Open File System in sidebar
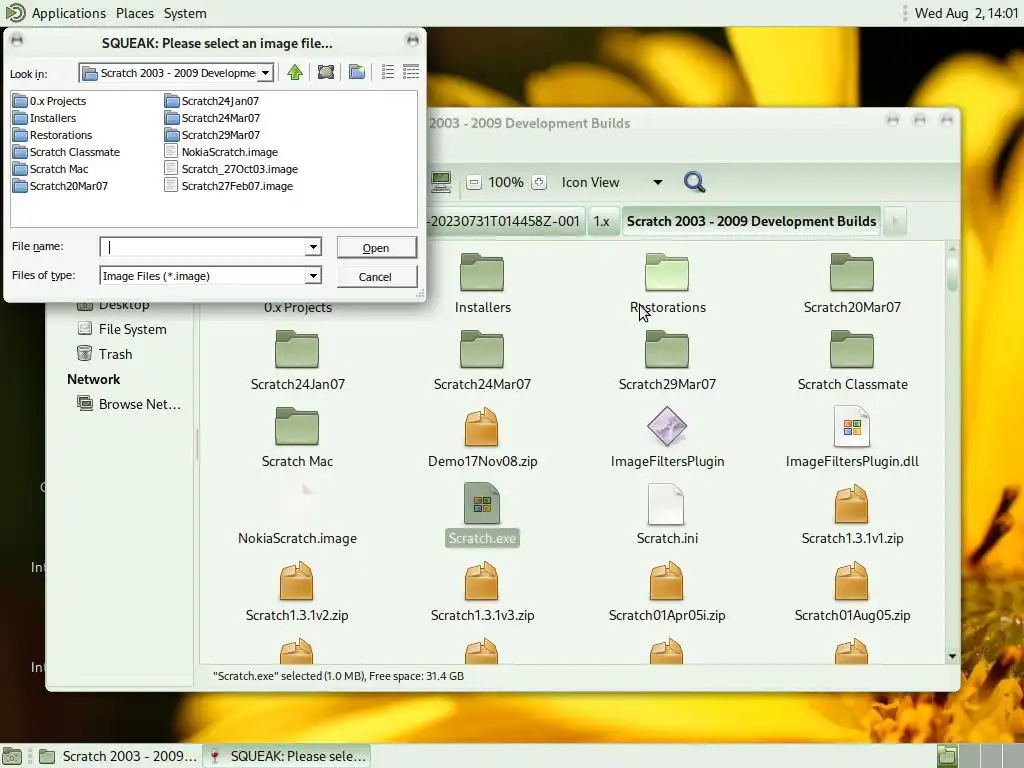This screenshot has height=768, width=1024. (x=122, y=329)
